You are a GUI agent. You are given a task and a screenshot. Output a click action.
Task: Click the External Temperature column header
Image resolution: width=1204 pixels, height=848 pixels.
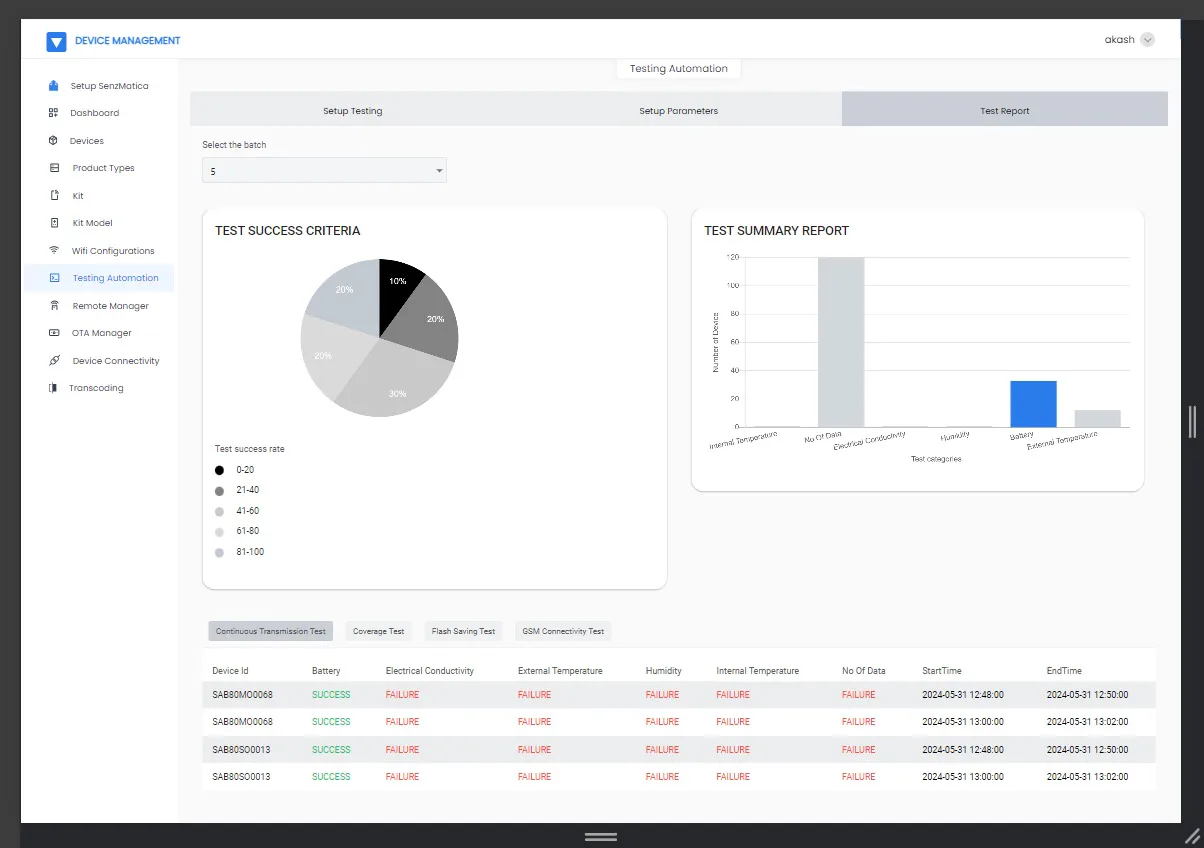coord(560,671)
